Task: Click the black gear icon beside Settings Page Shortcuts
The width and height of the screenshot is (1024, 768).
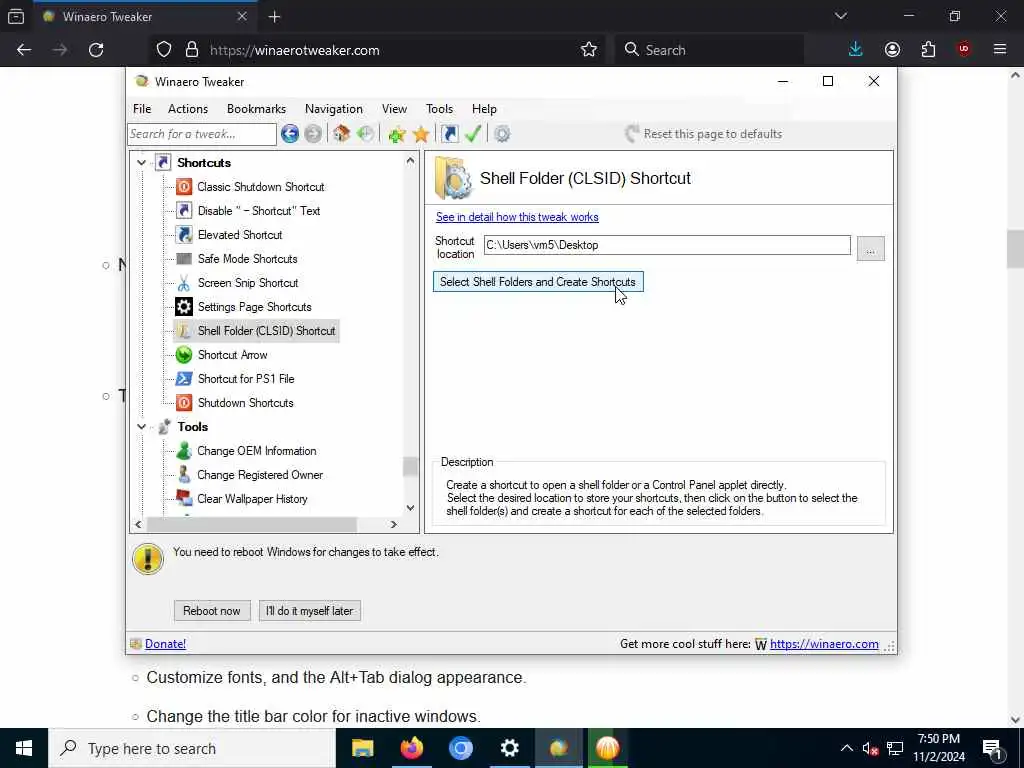Action: click(x=184, y=307)
